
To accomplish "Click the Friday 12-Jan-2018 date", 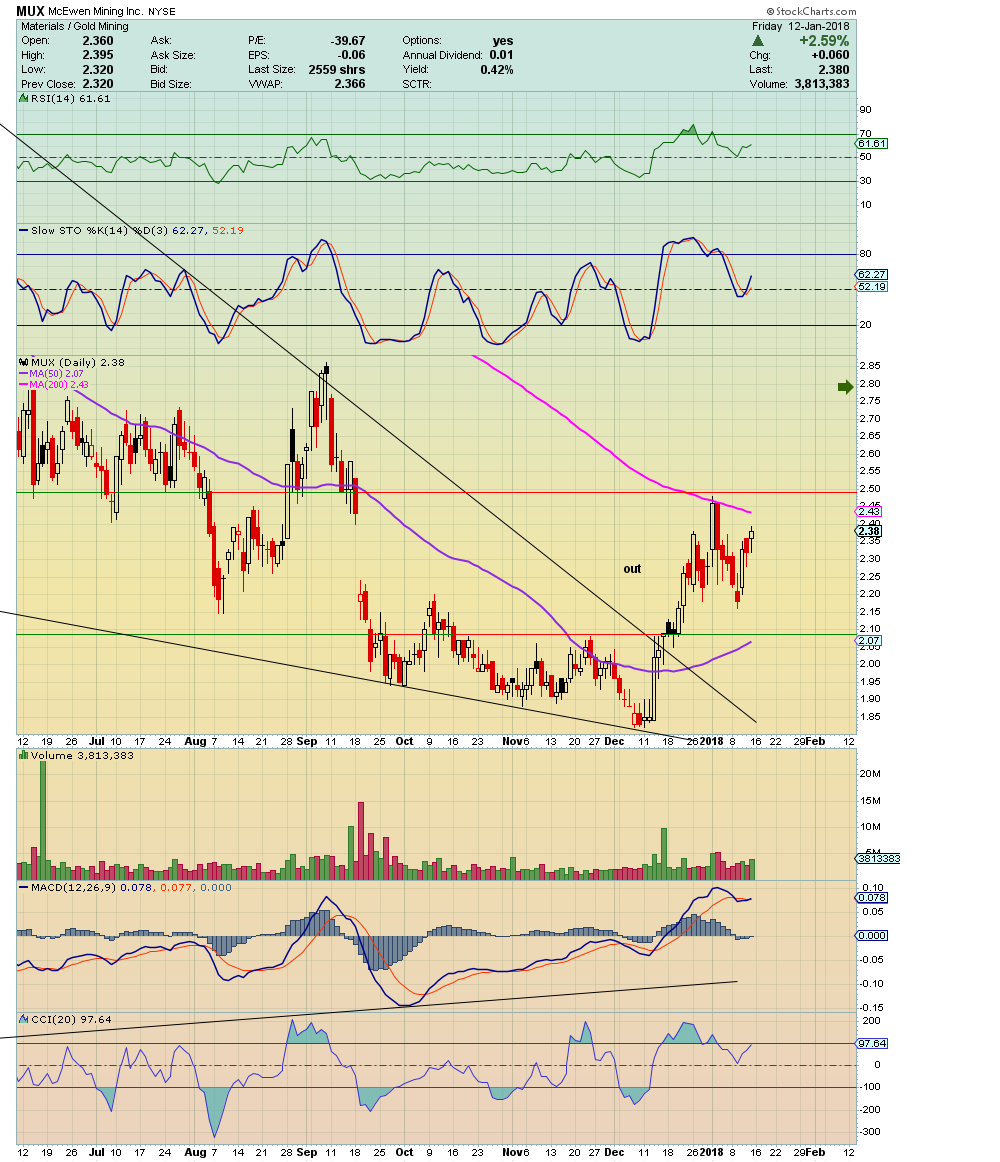I will (801, 26).
